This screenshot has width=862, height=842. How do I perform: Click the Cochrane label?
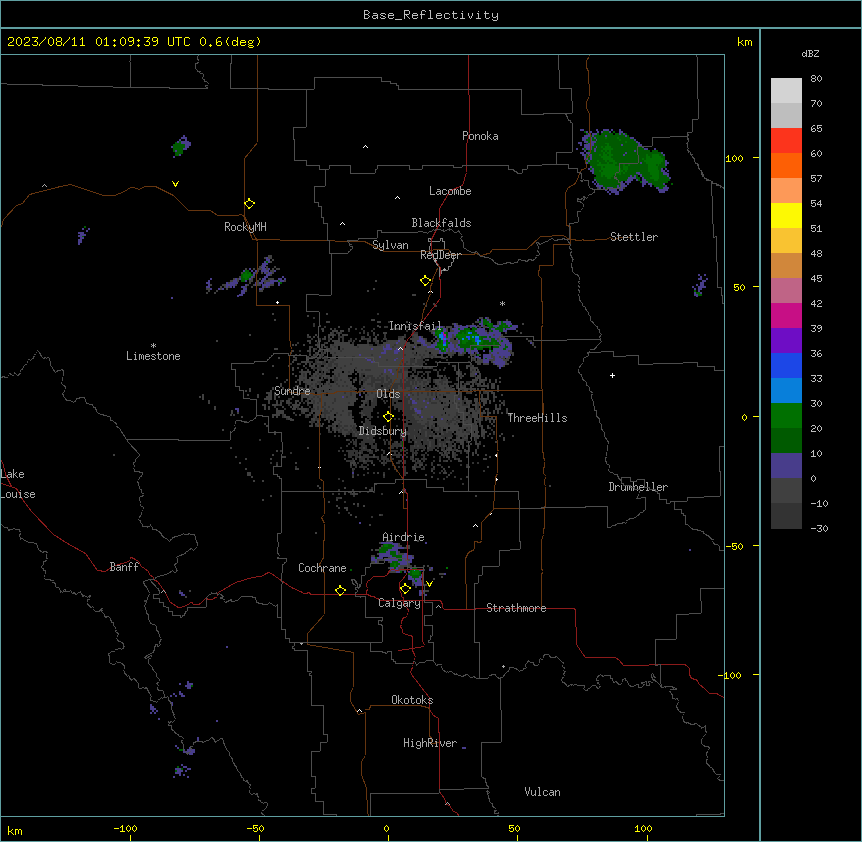point(322,568)
